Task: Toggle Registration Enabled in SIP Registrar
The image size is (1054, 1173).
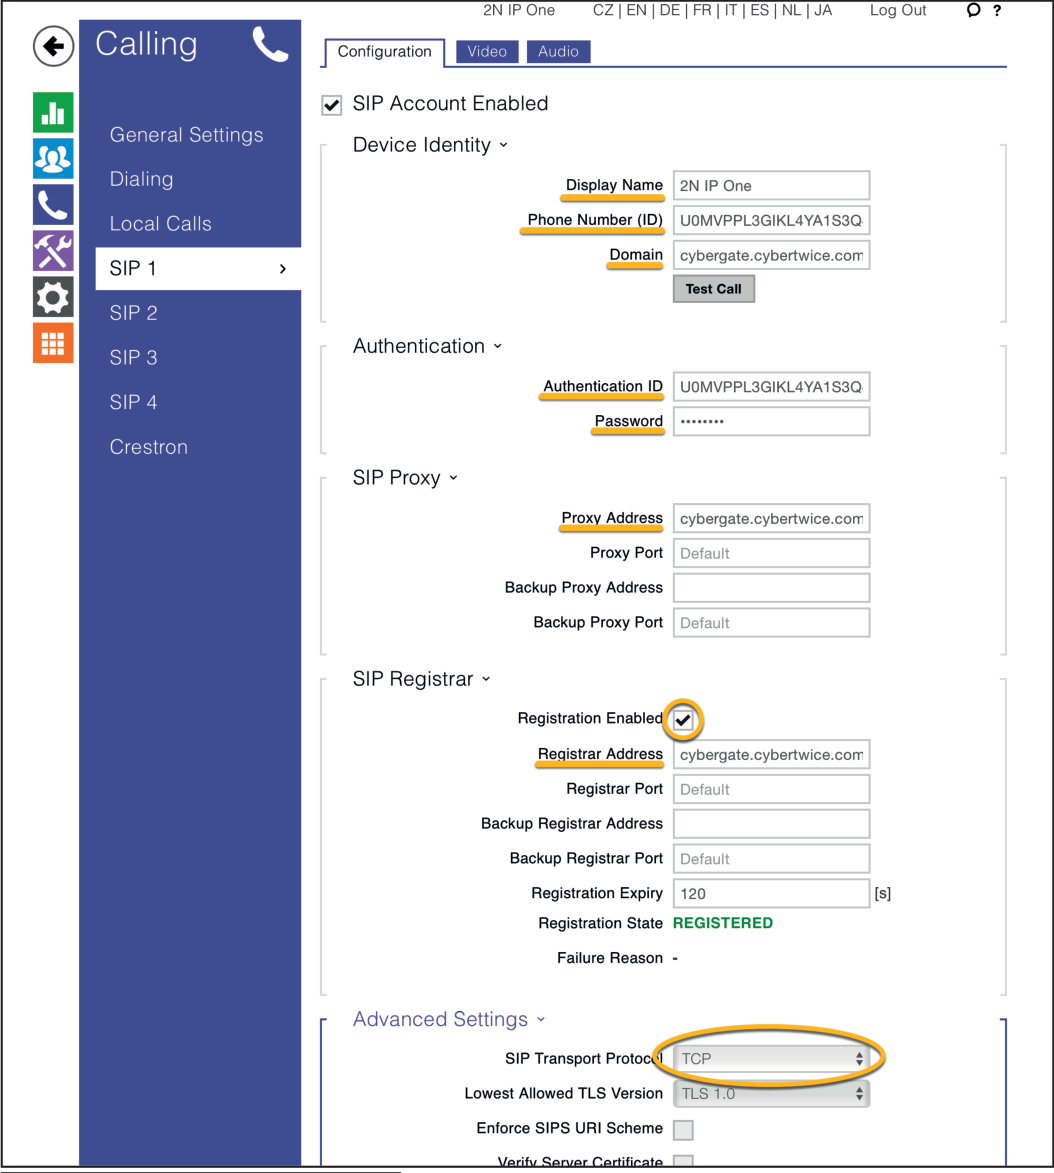Action: tap(683, 719)
